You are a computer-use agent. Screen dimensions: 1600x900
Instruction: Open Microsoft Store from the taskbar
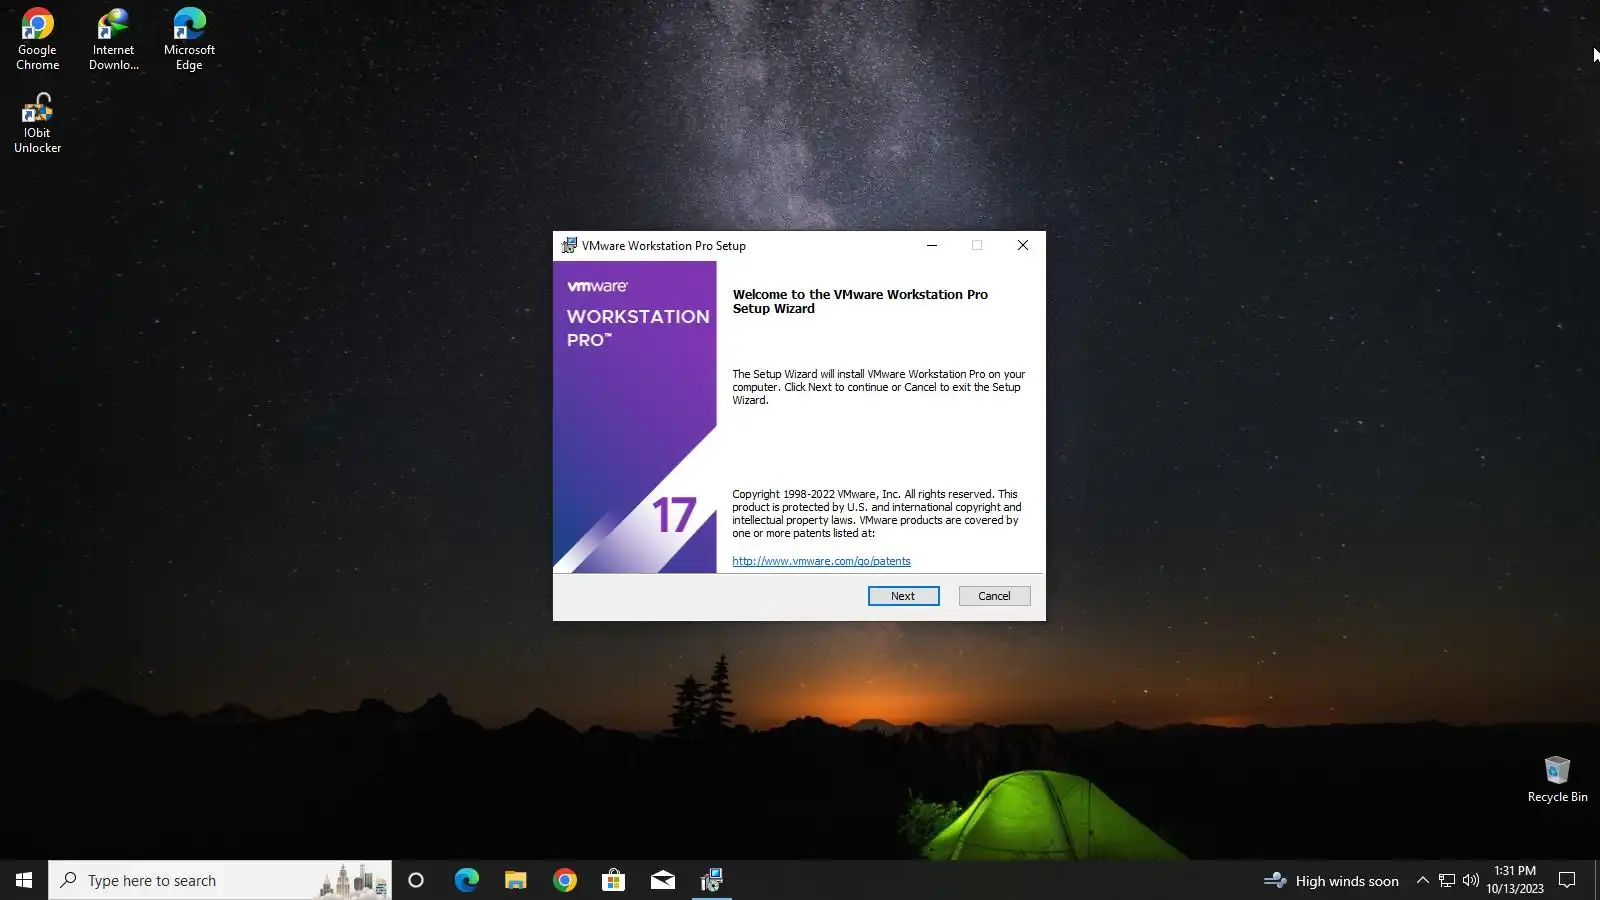(613, 880)
